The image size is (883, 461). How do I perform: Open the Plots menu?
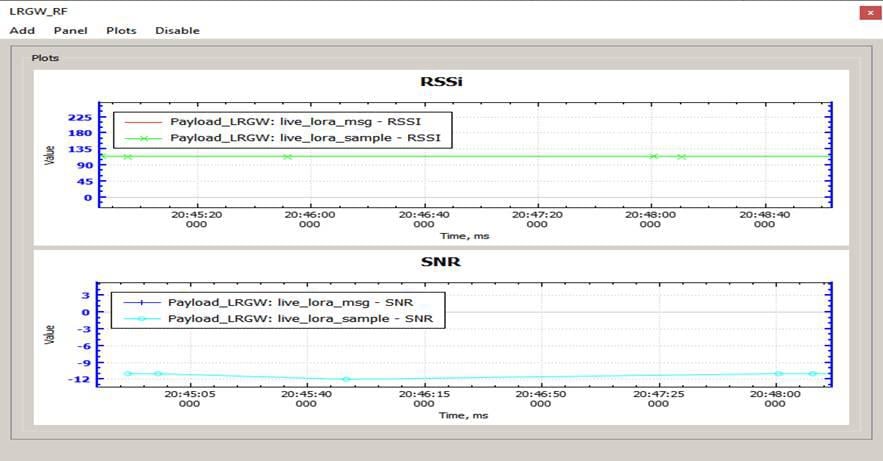121,30
